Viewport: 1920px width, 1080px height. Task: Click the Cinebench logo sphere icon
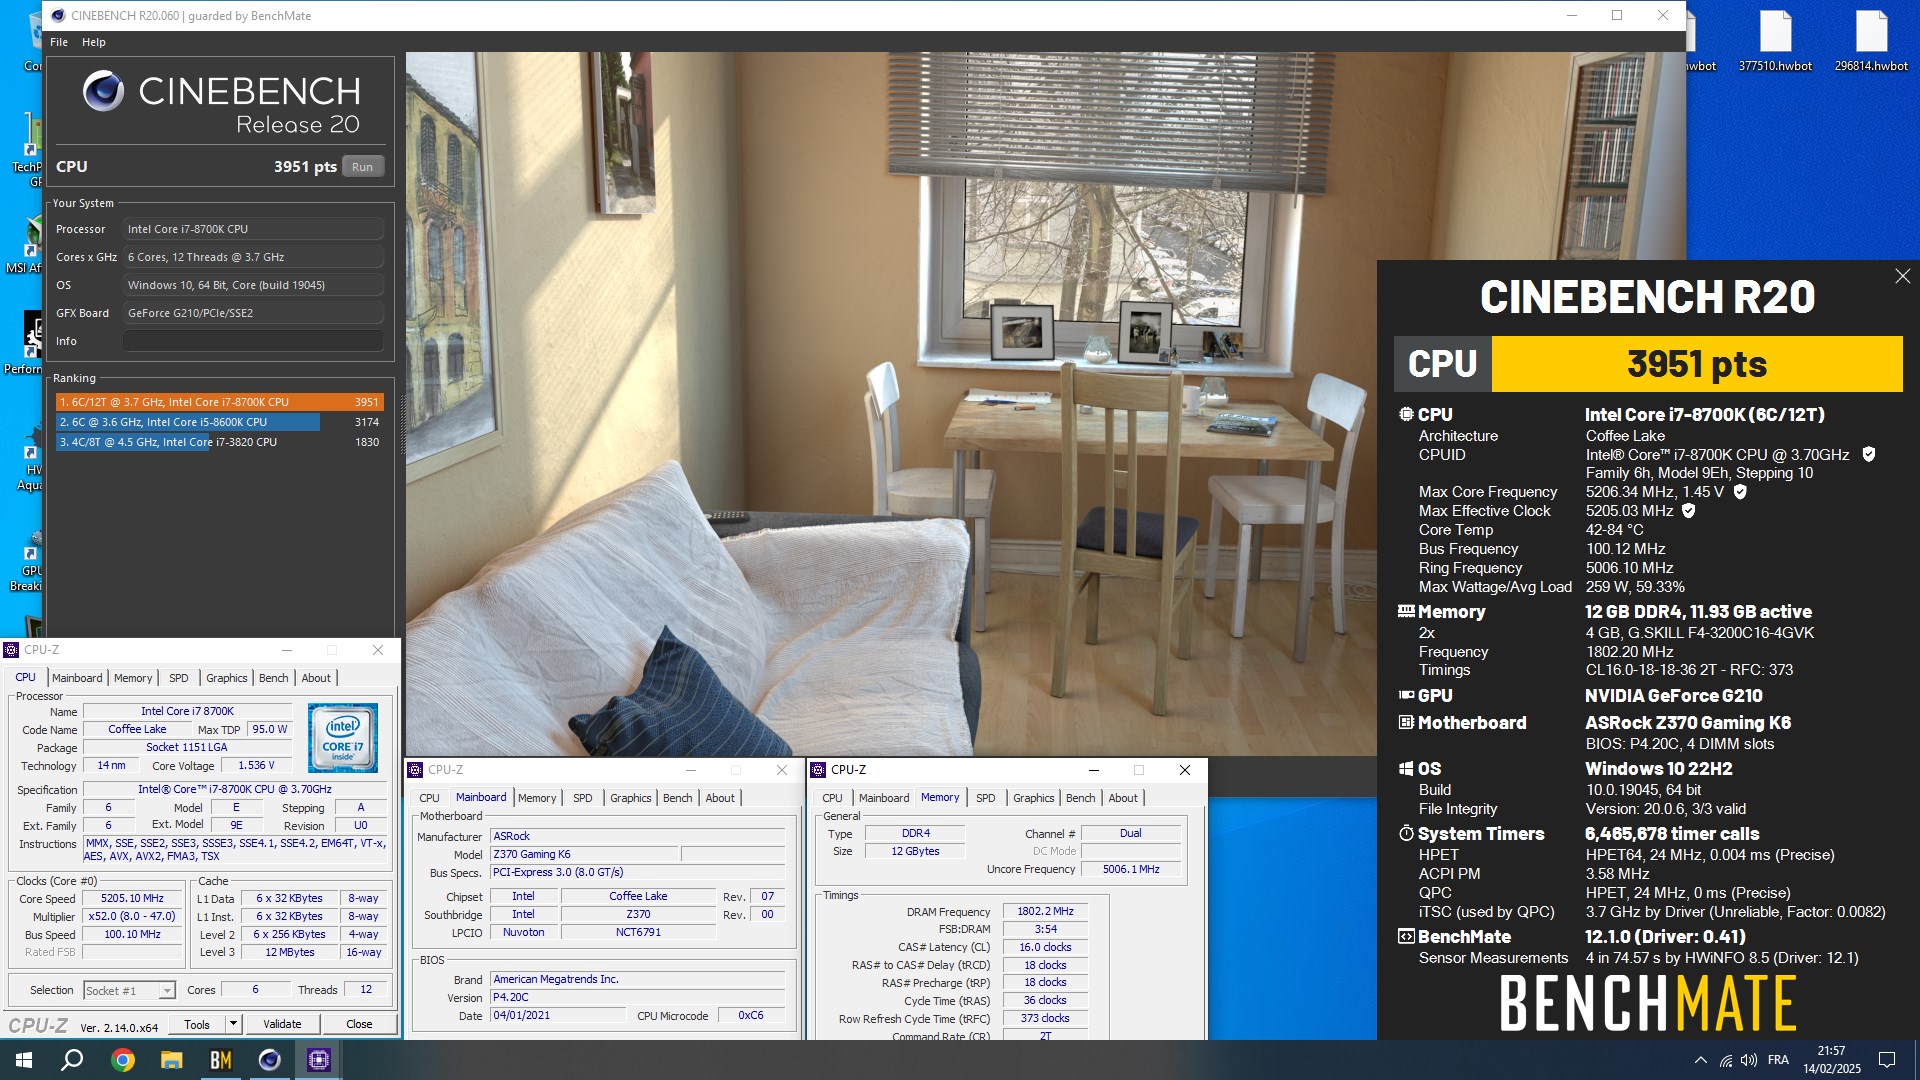tap(103, 91)
